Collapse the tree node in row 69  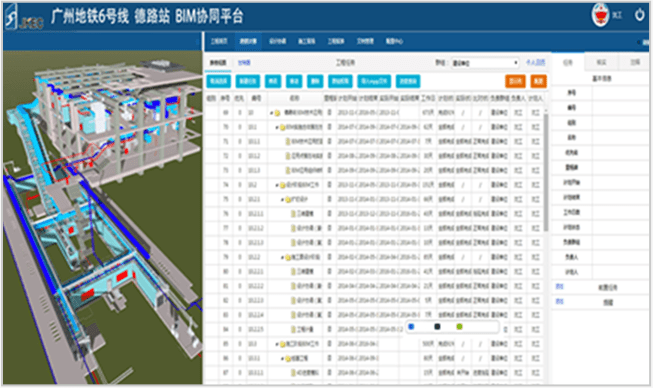point(271,113)
